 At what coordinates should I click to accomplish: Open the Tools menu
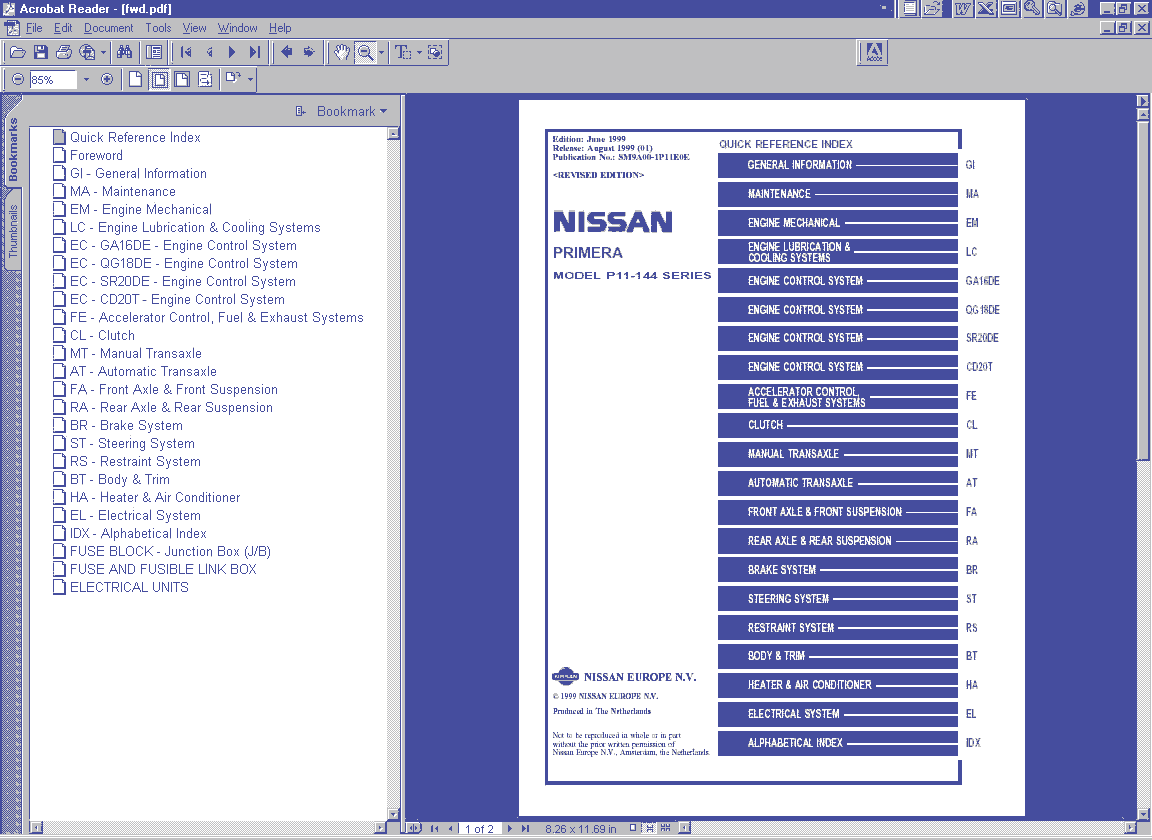point(158,28)
